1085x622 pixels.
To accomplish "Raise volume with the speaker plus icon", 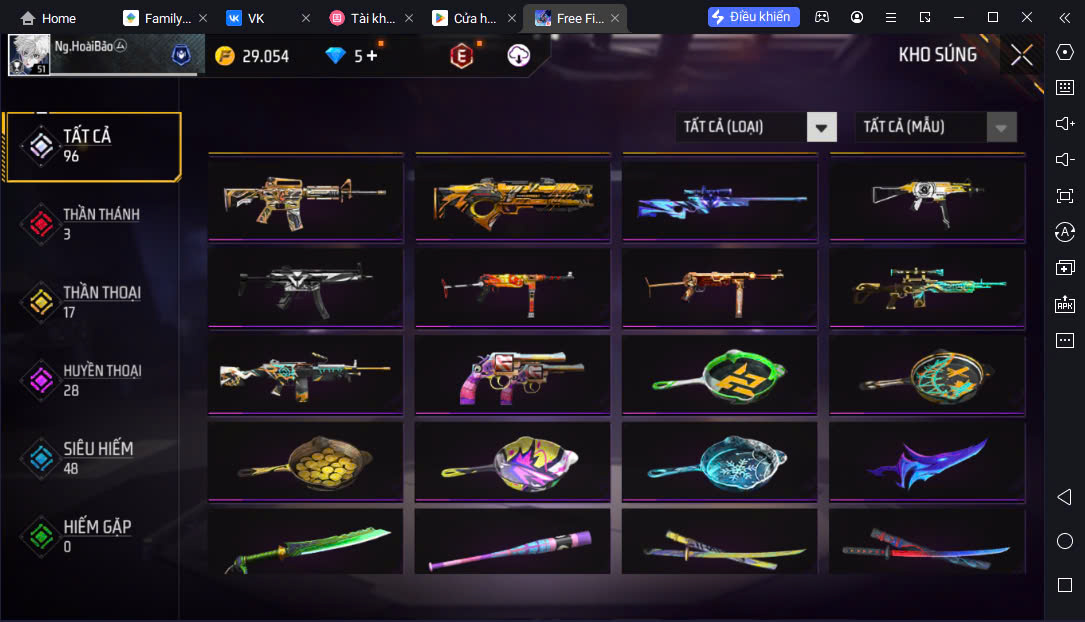I will (1065, 123).
